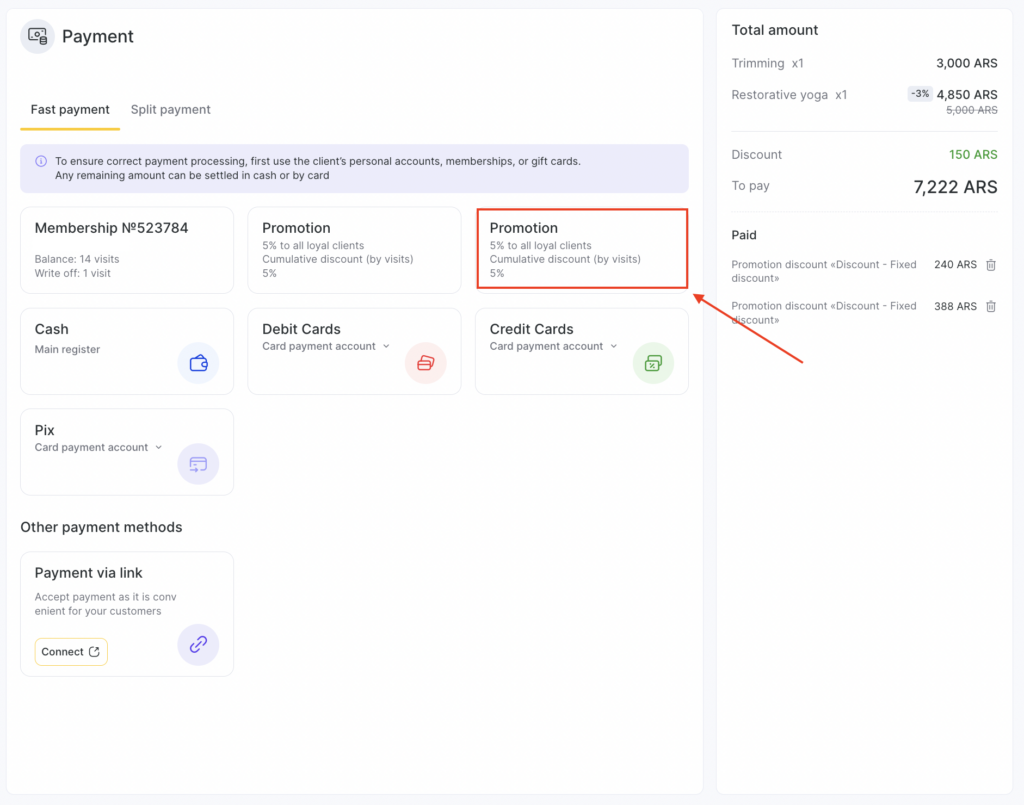
Task: Delete the 240 ARS promotion discount
Action: (991, 265)
